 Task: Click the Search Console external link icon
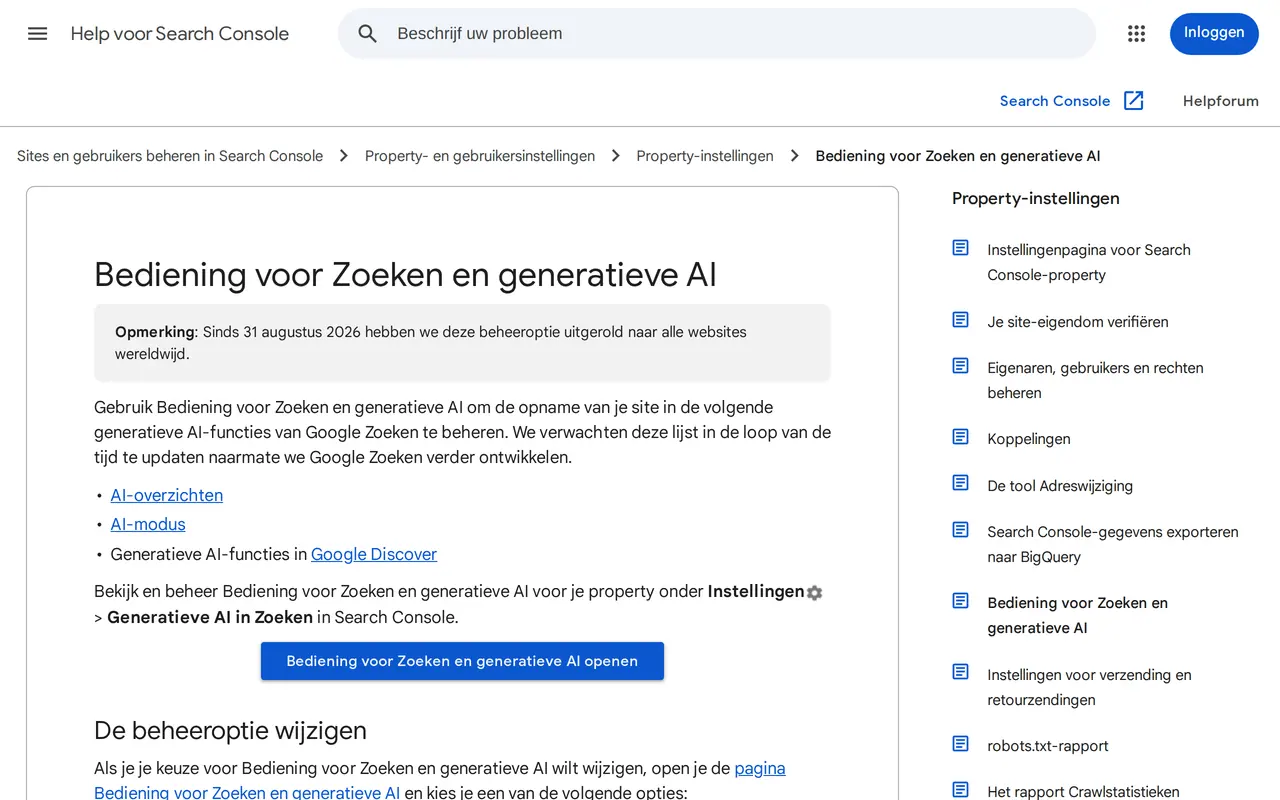1133,100
